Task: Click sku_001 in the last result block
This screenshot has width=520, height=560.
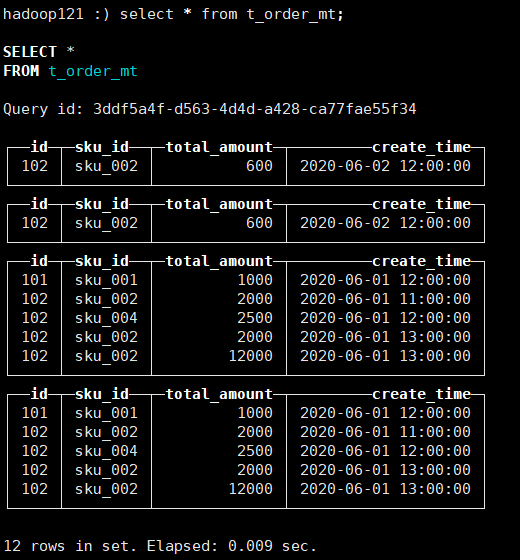Action: tap(106, 413)
